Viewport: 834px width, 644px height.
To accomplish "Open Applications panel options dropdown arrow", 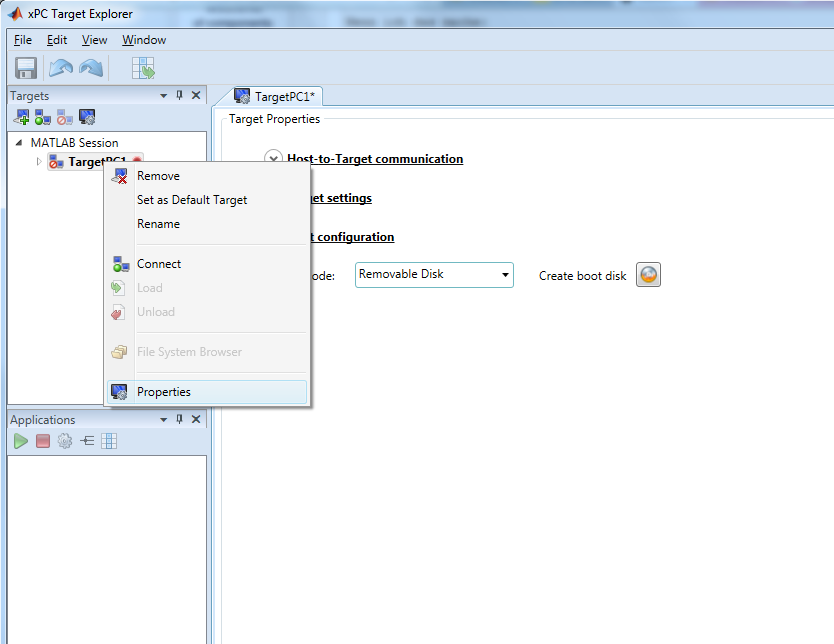I will [x=163, y=420].
